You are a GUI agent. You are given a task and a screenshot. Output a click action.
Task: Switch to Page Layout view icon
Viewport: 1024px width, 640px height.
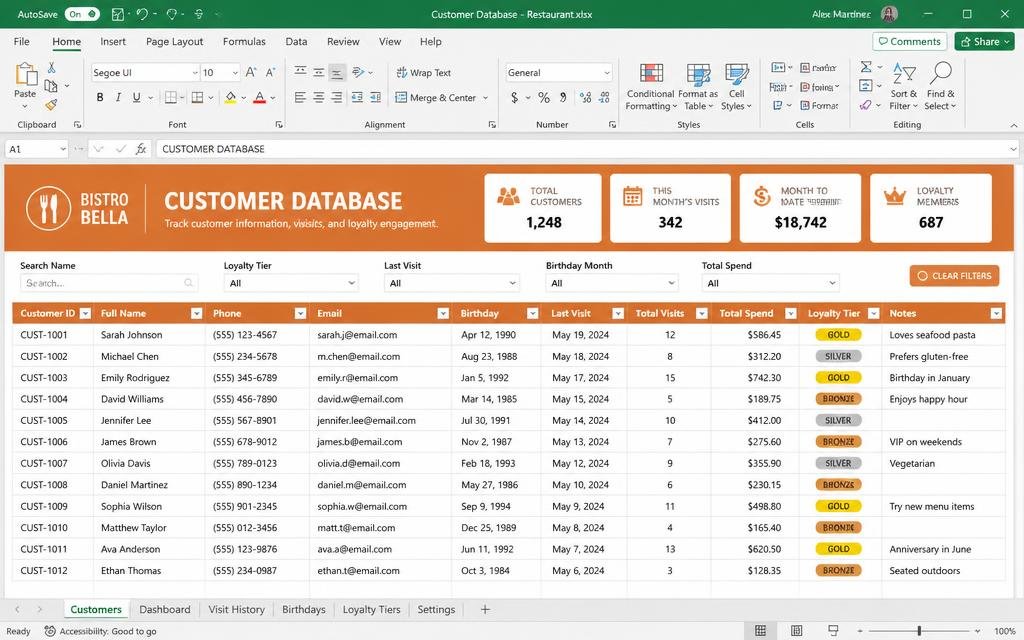[797, 631]
